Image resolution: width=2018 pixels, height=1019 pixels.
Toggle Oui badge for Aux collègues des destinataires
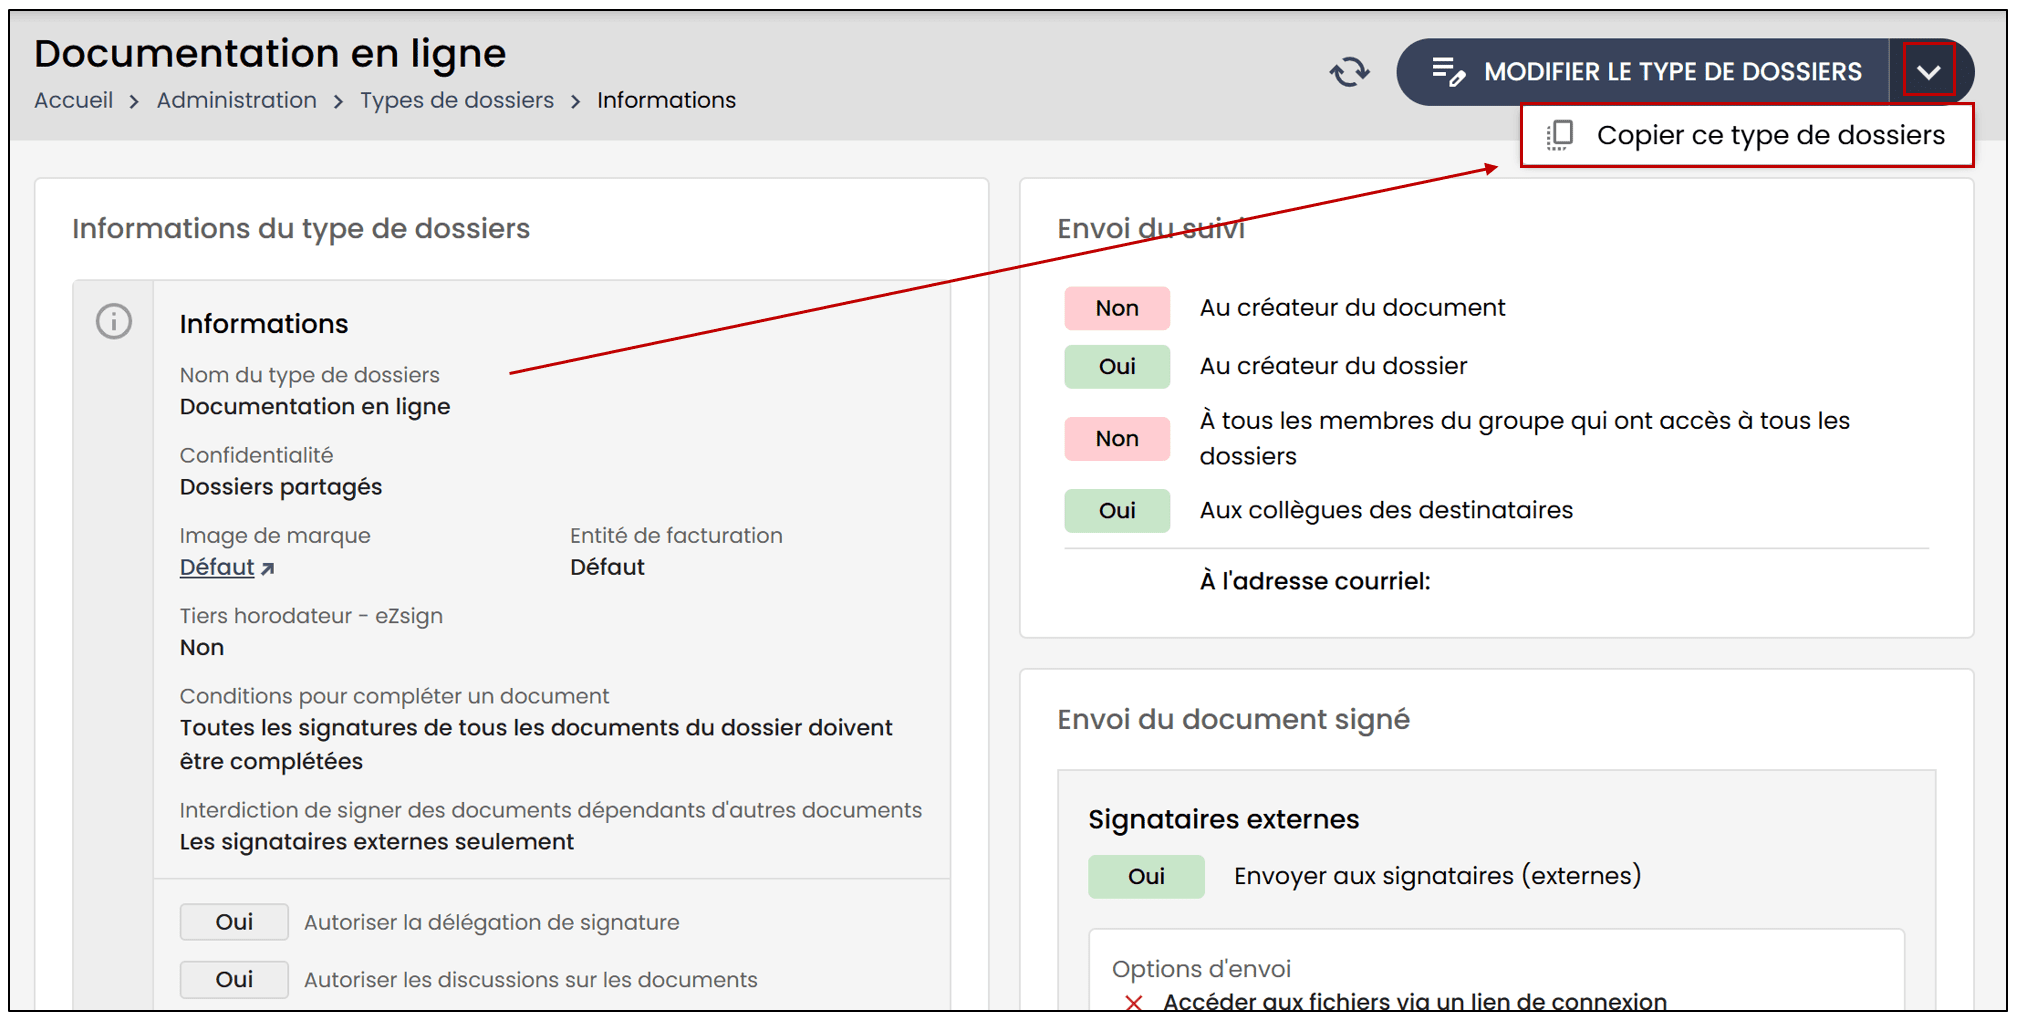coord(1116,510)
